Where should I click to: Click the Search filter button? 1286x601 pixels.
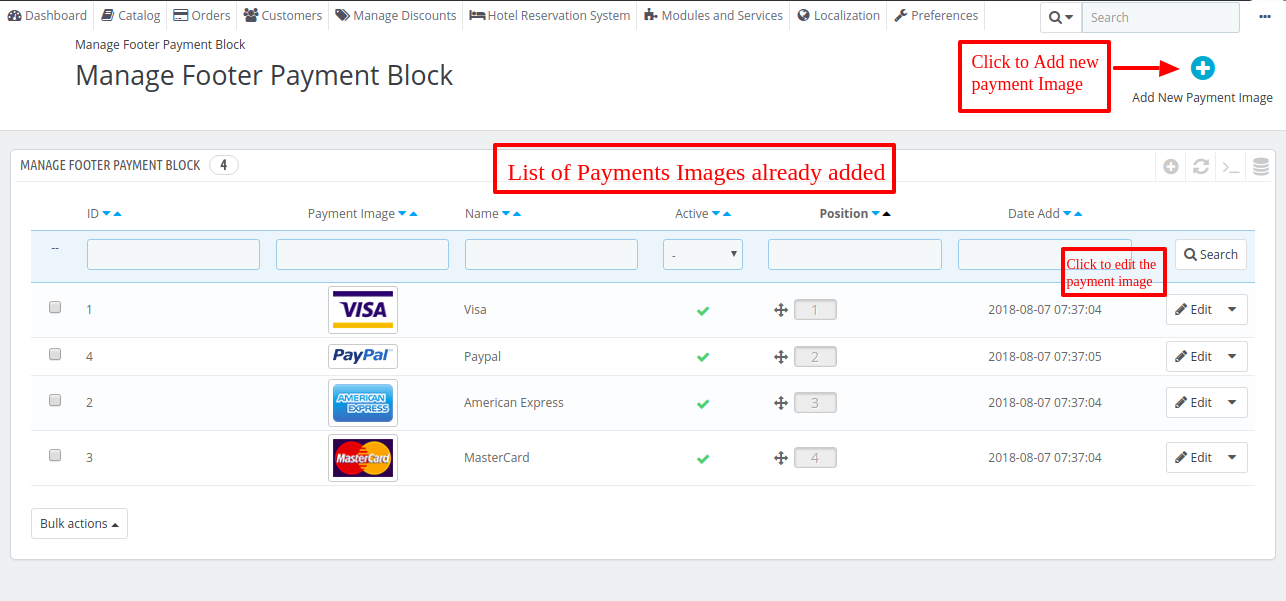pyautogui.click(x=1211, y=255)
